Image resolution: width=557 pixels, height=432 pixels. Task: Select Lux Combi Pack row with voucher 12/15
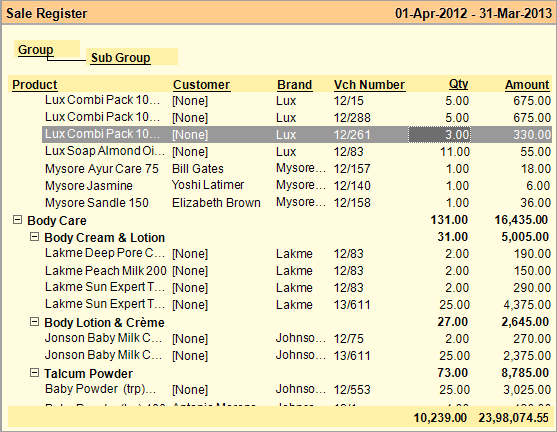(297, 101)
